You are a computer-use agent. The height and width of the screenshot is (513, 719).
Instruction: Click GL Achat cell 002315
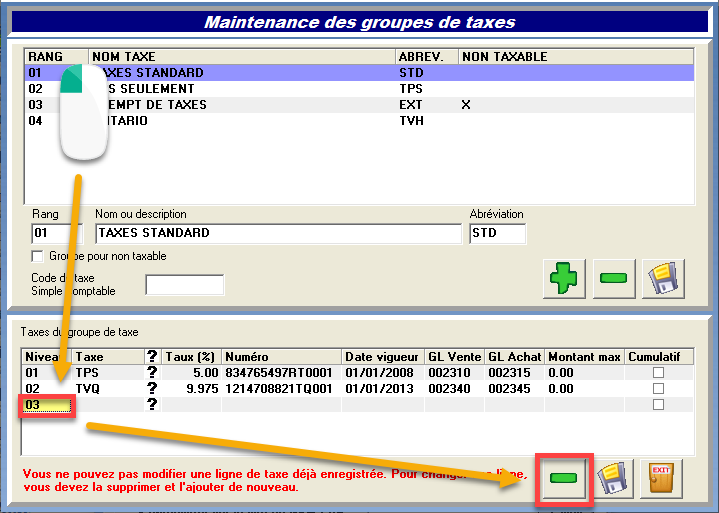[x=514, y=372]
